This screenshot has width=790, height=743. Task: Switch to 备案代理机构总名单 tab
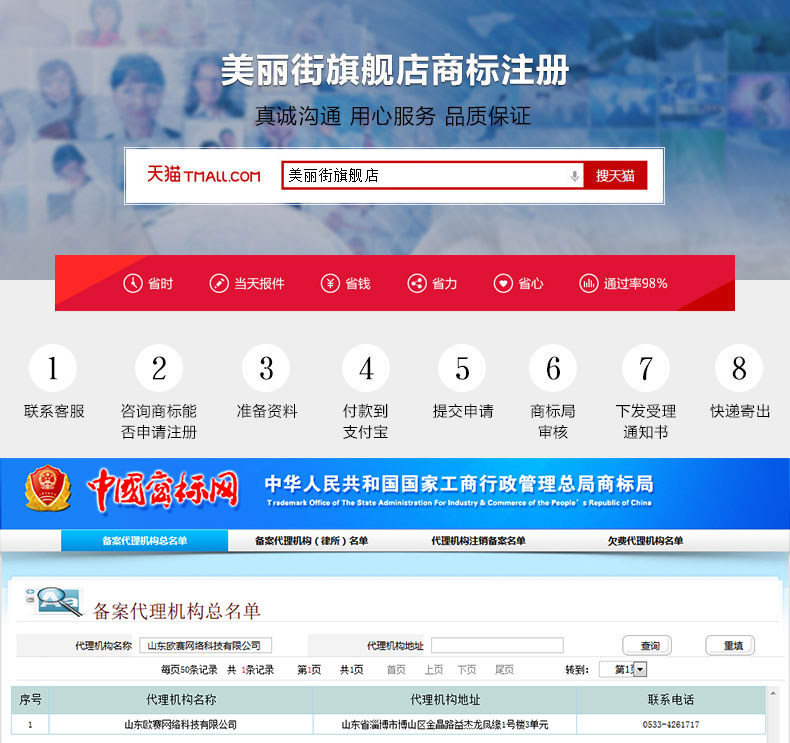145,541
